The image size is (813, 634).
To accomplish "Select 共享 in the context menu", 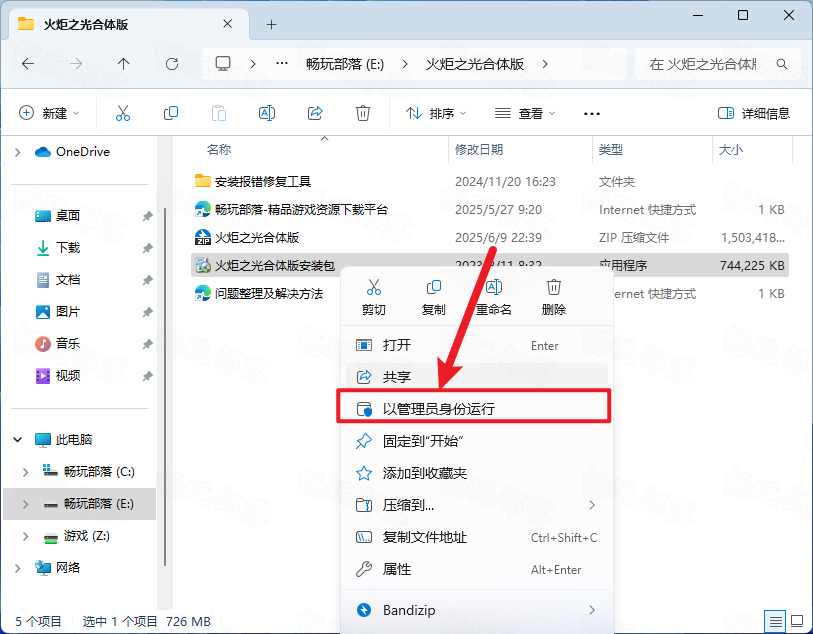I will (476, 377).
